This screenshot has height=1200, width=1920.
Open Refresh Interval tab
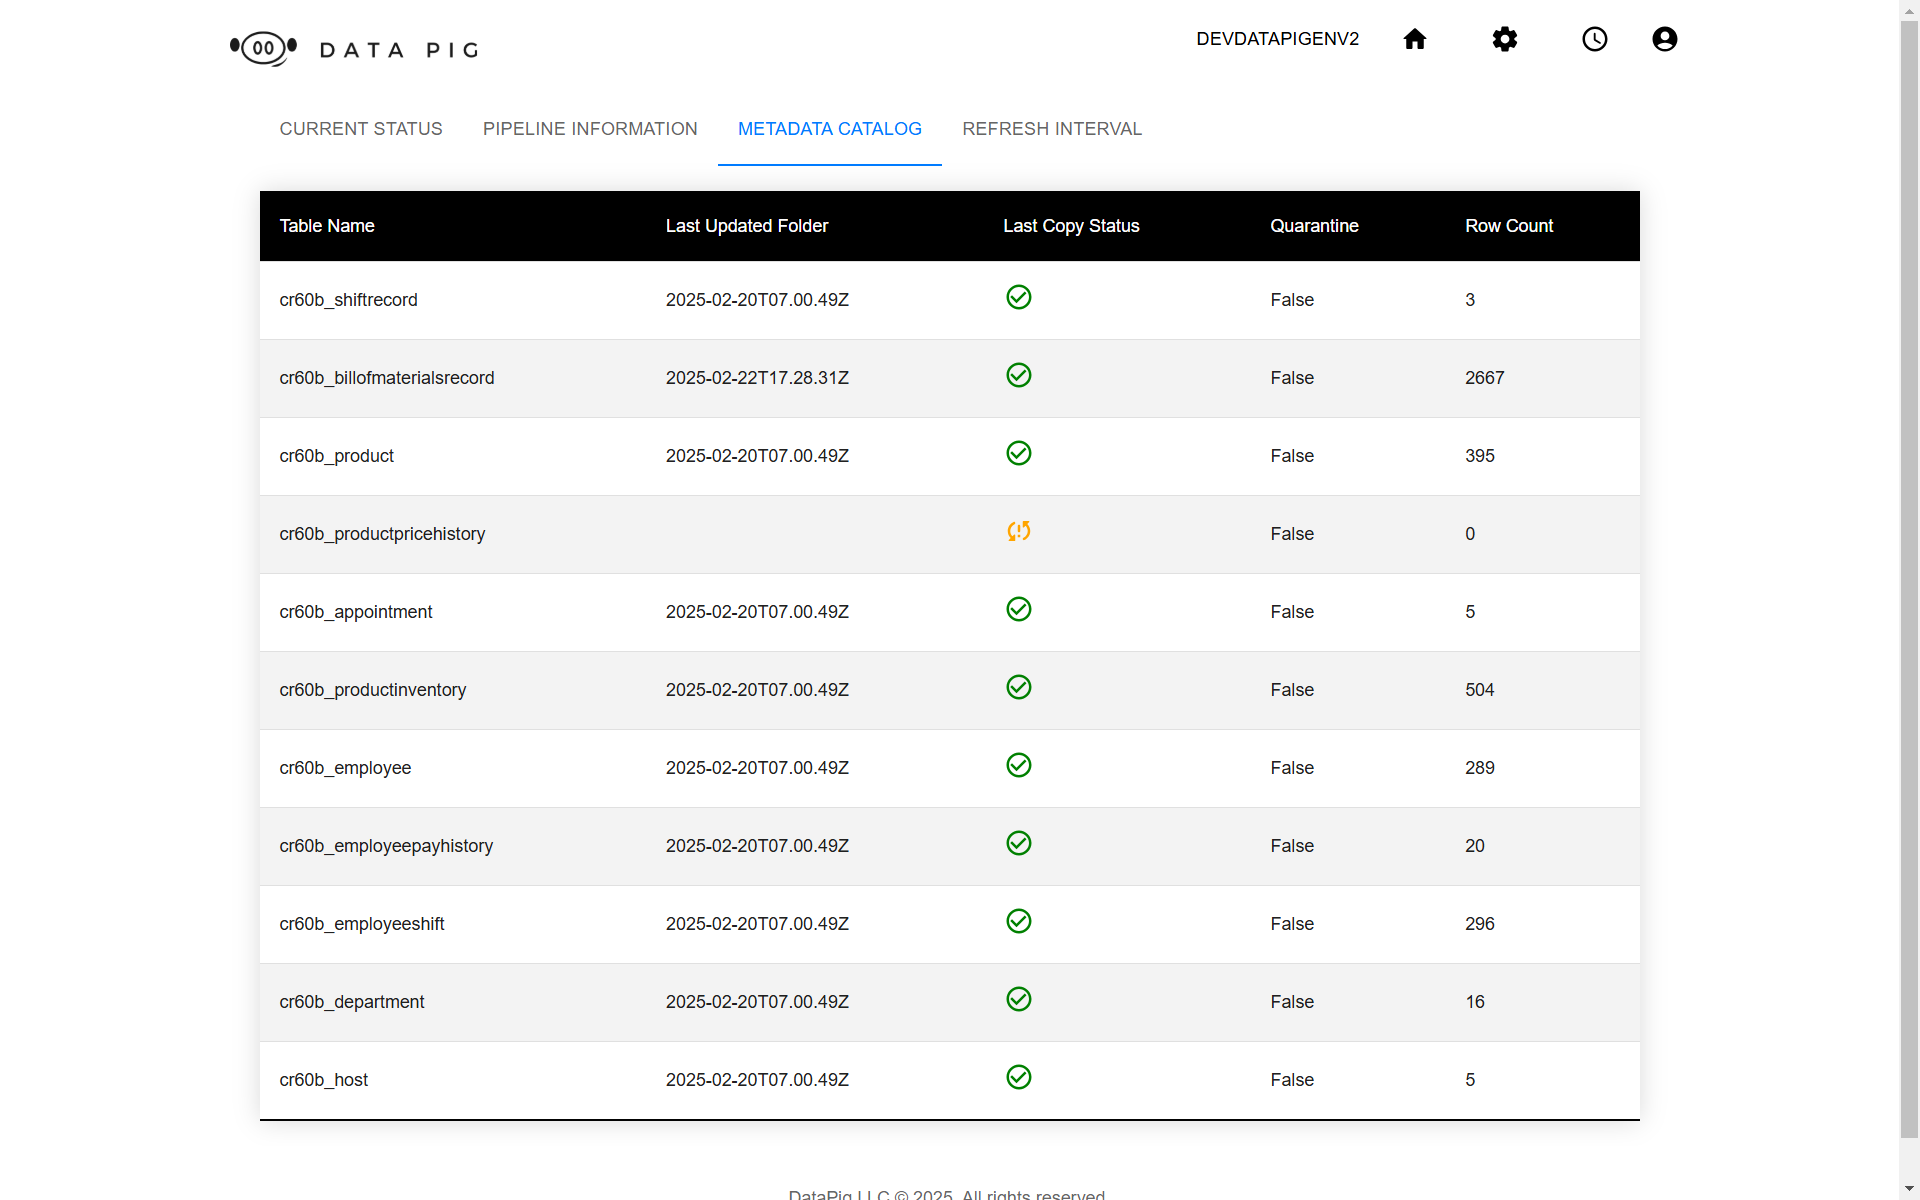click(x=1052, y=129)
